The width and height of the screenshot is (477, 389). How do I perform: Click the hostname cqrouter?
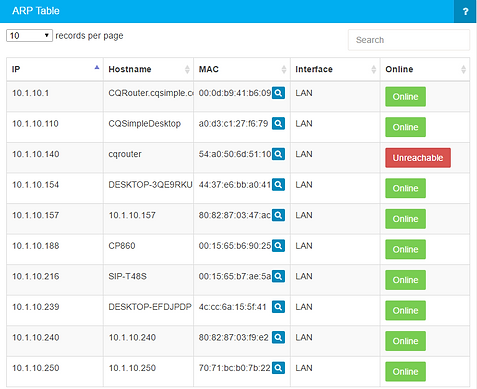click(x=125, y=154)
